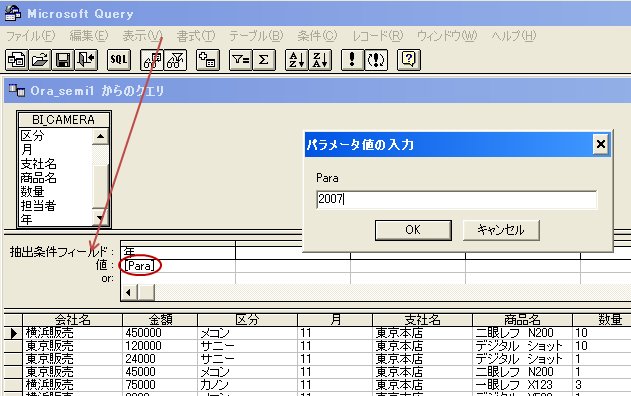
Task: Click the Open Query folder icon
Action: (x=40, y=60)
